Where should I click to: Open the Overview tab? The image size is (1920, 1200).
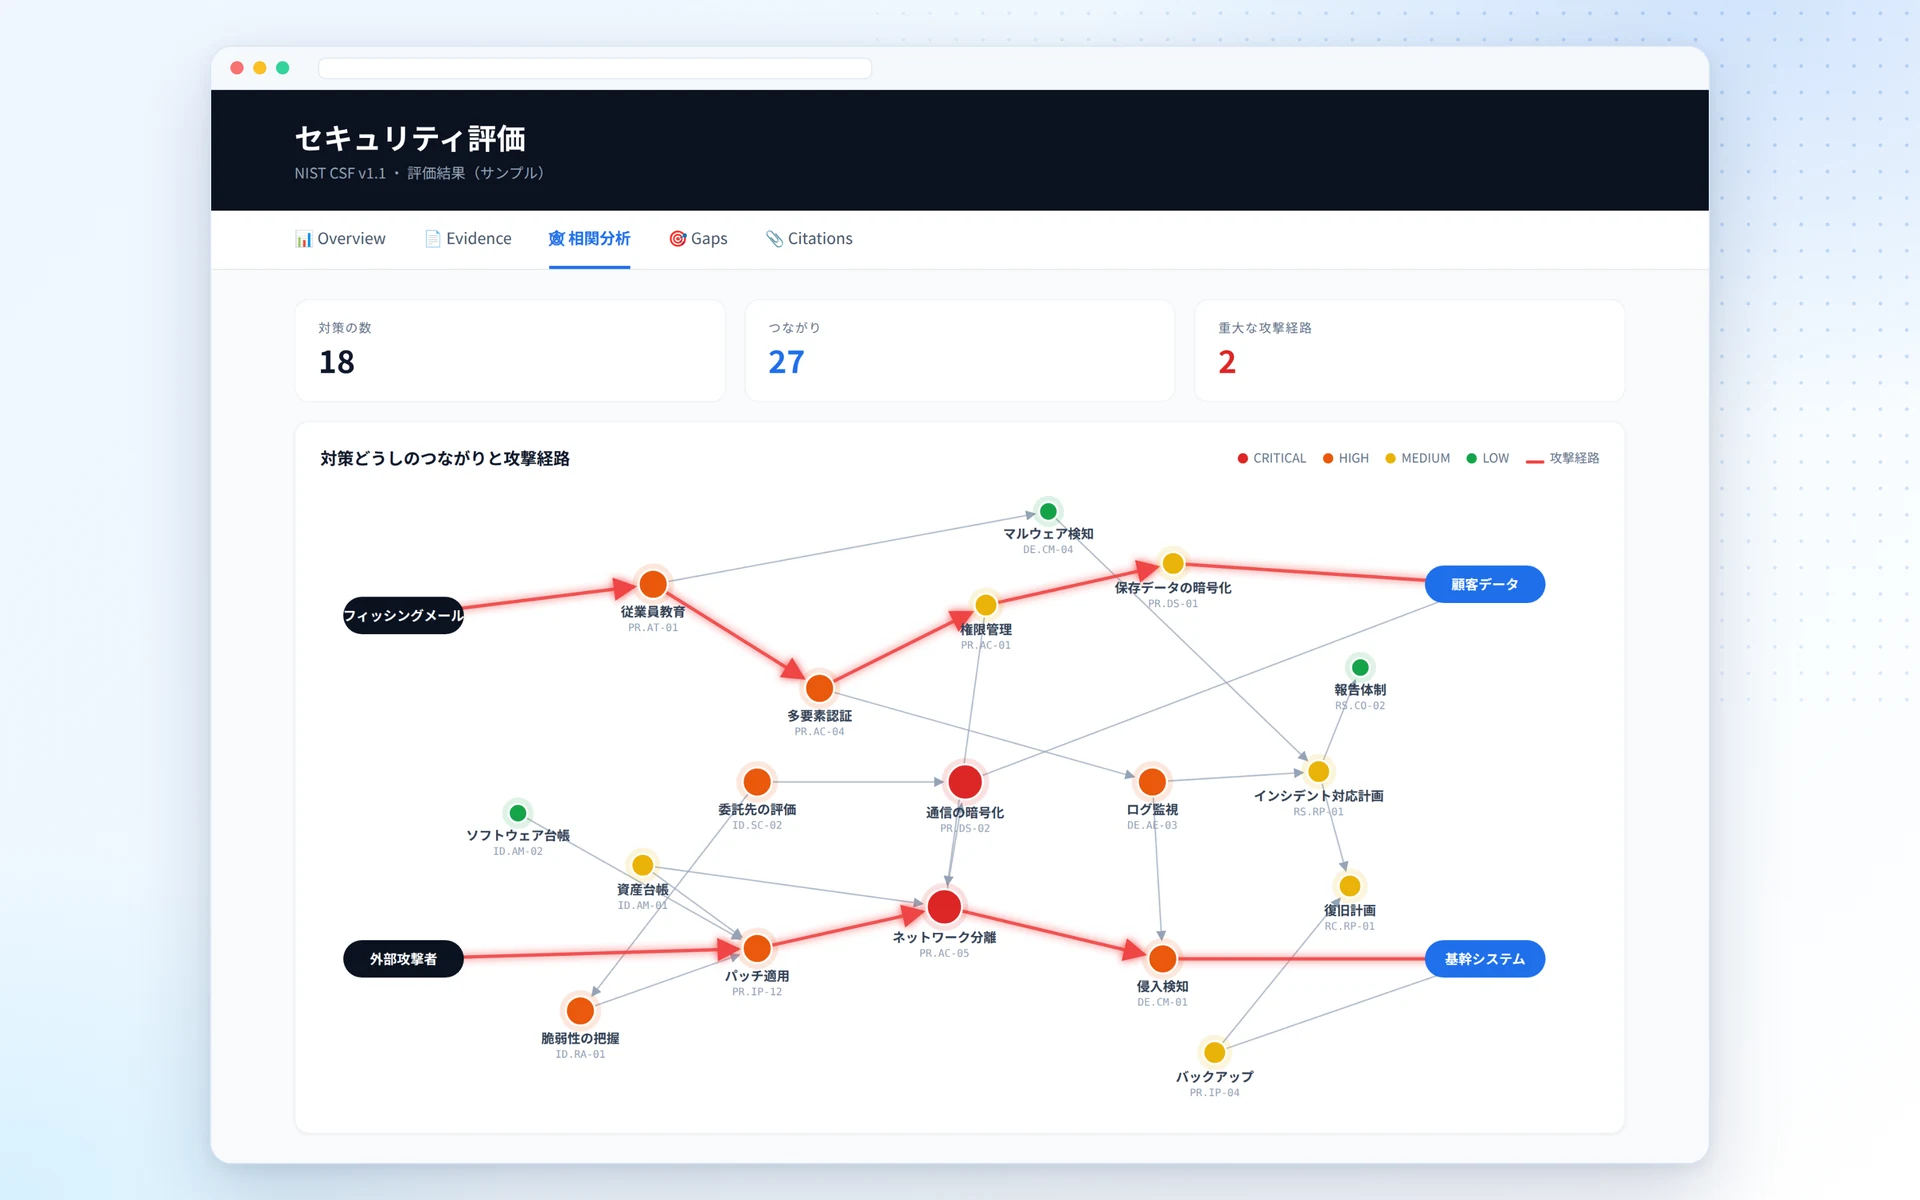(x=340, y=239)
